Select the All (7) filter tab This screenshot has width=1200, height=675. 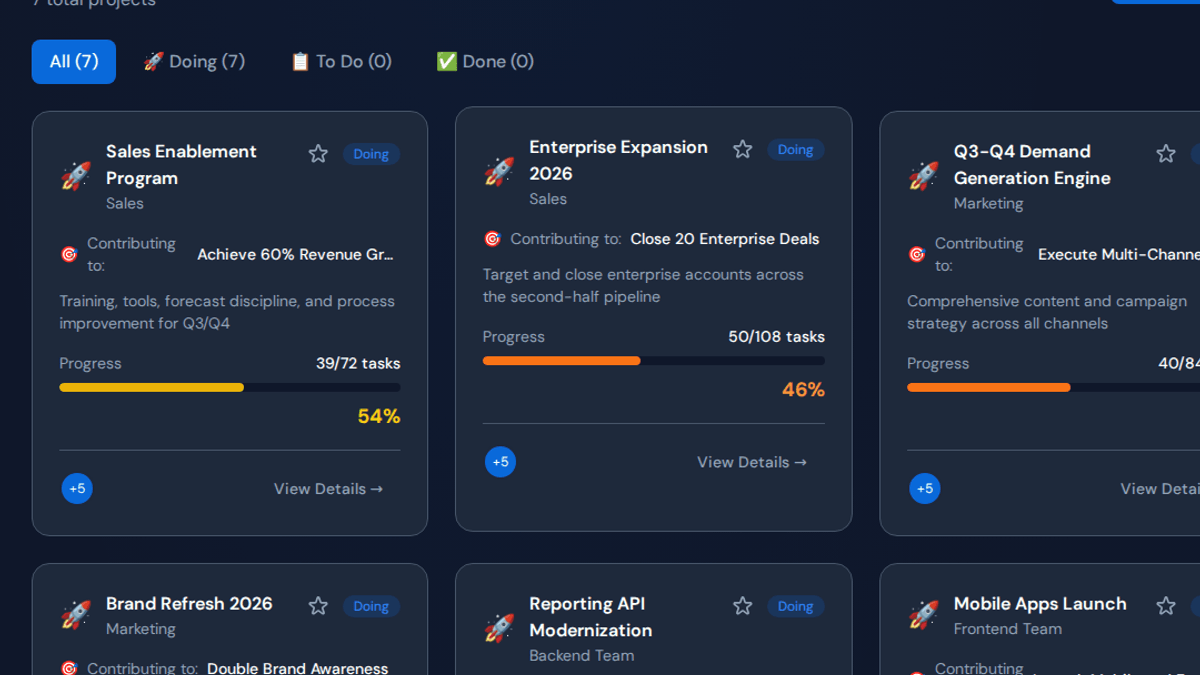pos(74,62)
